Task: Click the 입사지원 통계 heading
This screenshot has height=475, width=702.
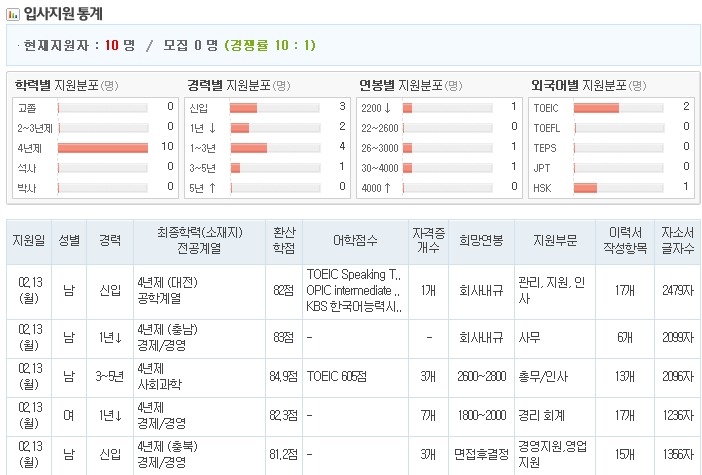Action: [x=63, y=14]
